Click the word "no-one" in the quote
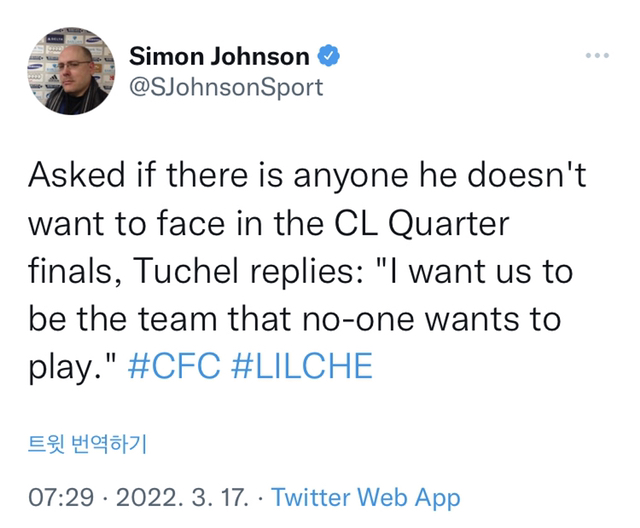 (380, 320)
